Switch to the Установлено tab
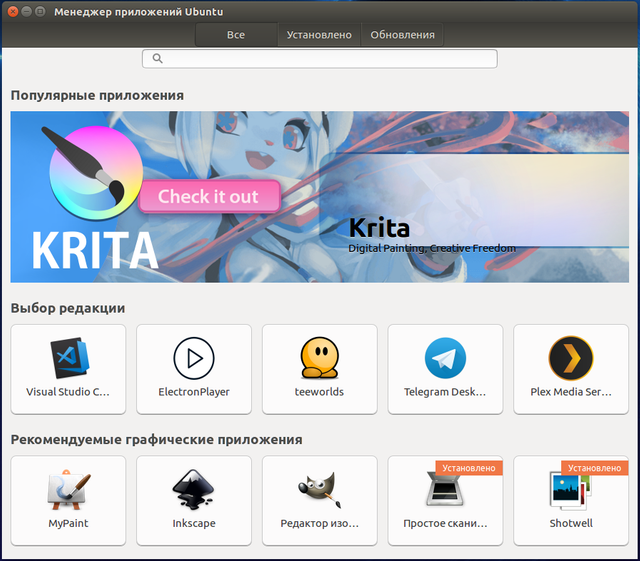This screenshot has width=640, height=561. coord(319,35)
